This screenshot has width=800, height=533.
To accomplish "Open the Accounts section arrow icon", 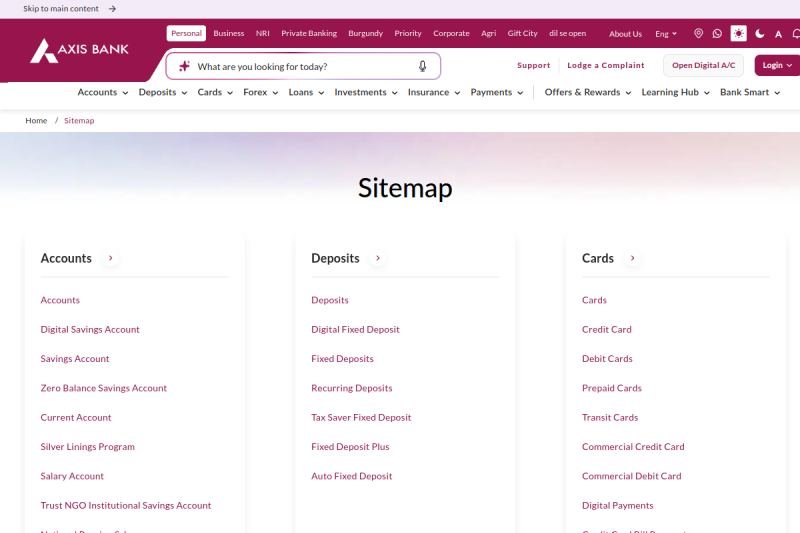I will pyautogui.click(x=110, y=258).
